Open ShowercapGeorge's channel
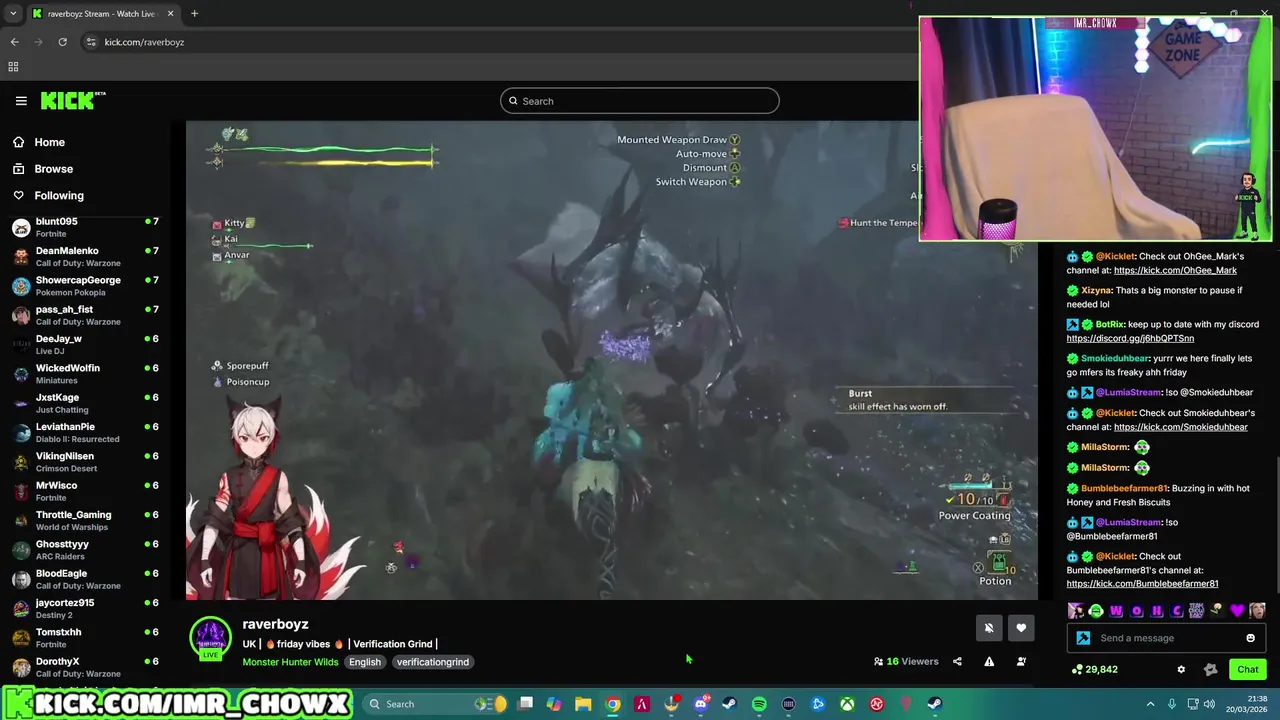Image resolution: width=1280 pixels, height=720 pixels. click(x=85, y=286)
